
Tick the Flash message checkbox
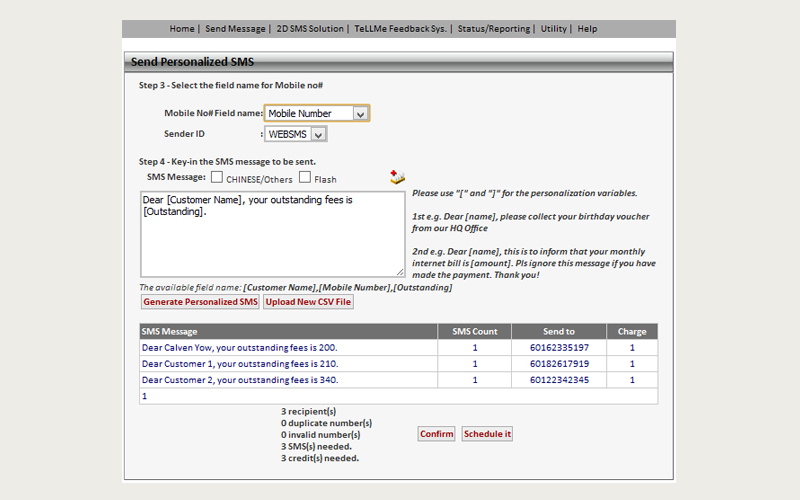[305, 178]
